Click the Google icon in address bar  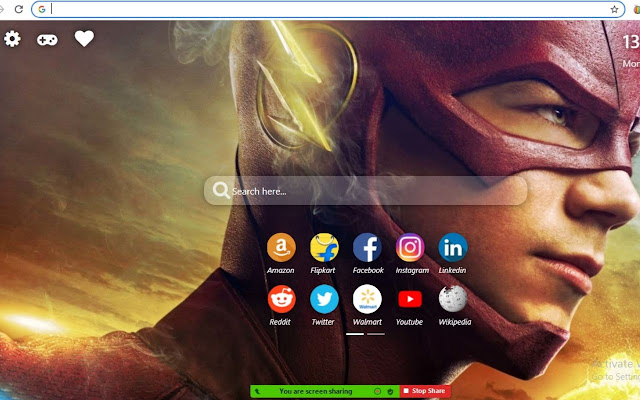click(x=42, y=9)
